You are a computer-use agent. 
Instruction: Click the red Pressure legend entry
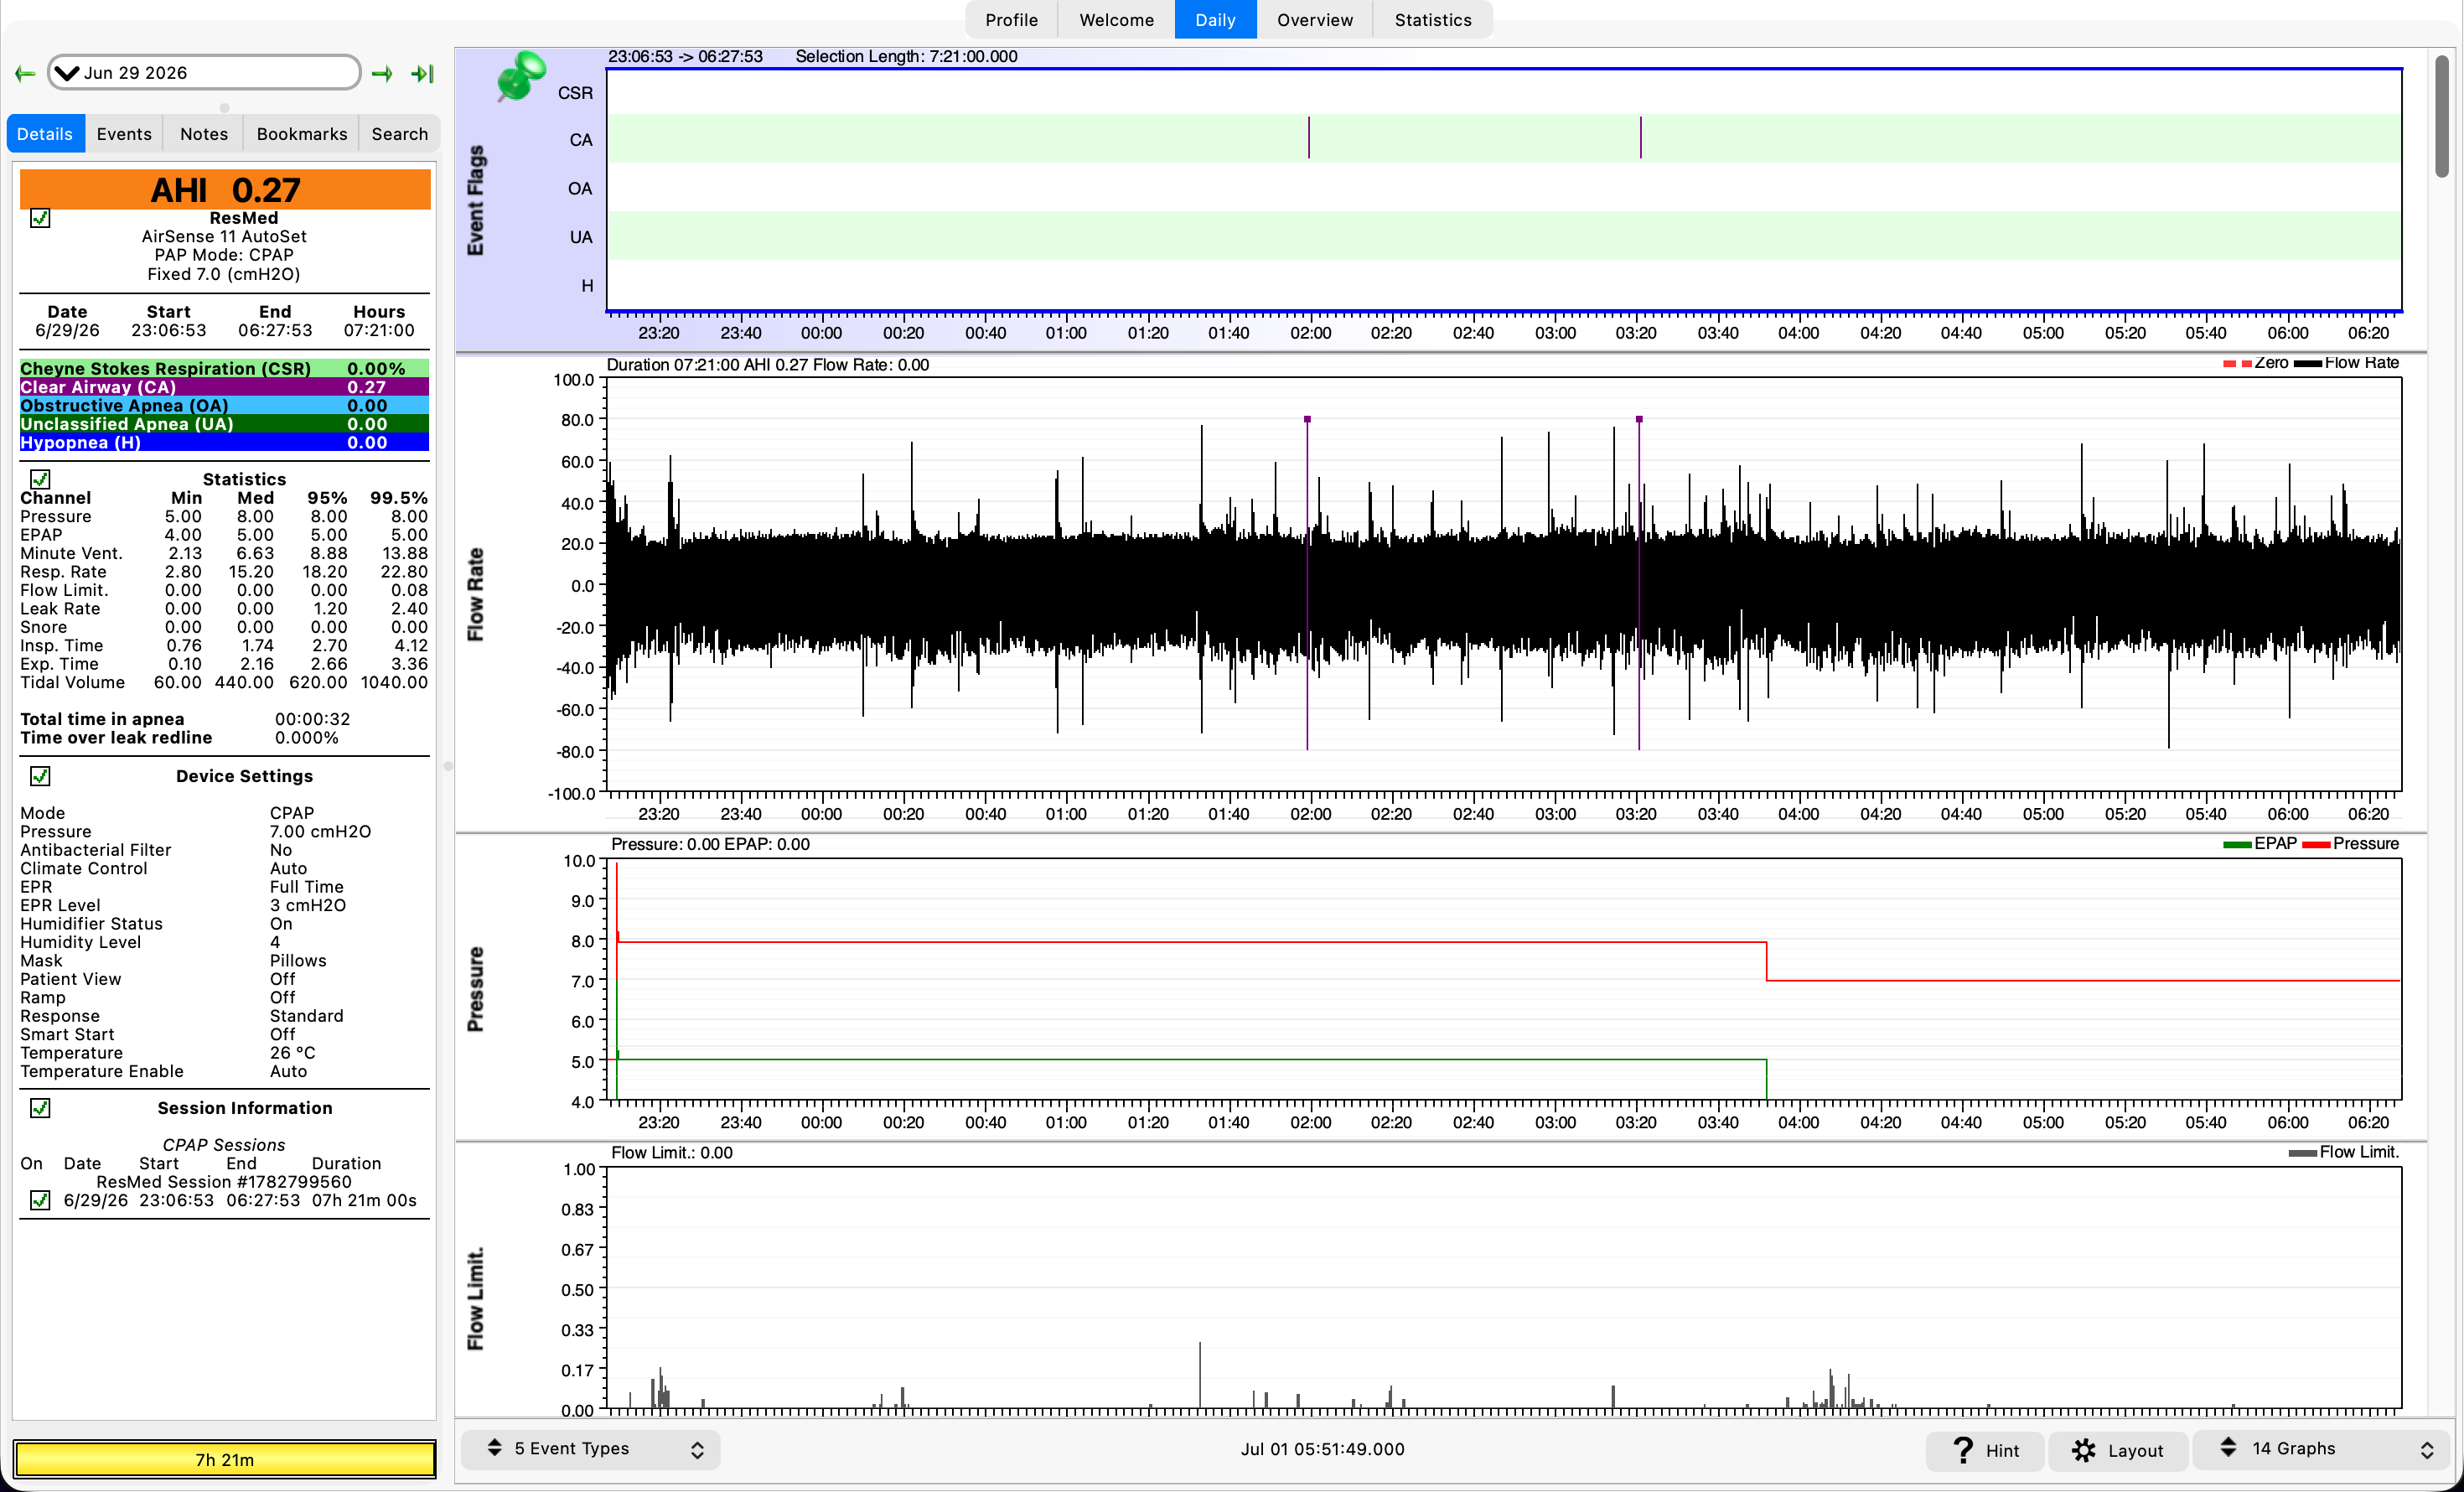pos(2350,844)
